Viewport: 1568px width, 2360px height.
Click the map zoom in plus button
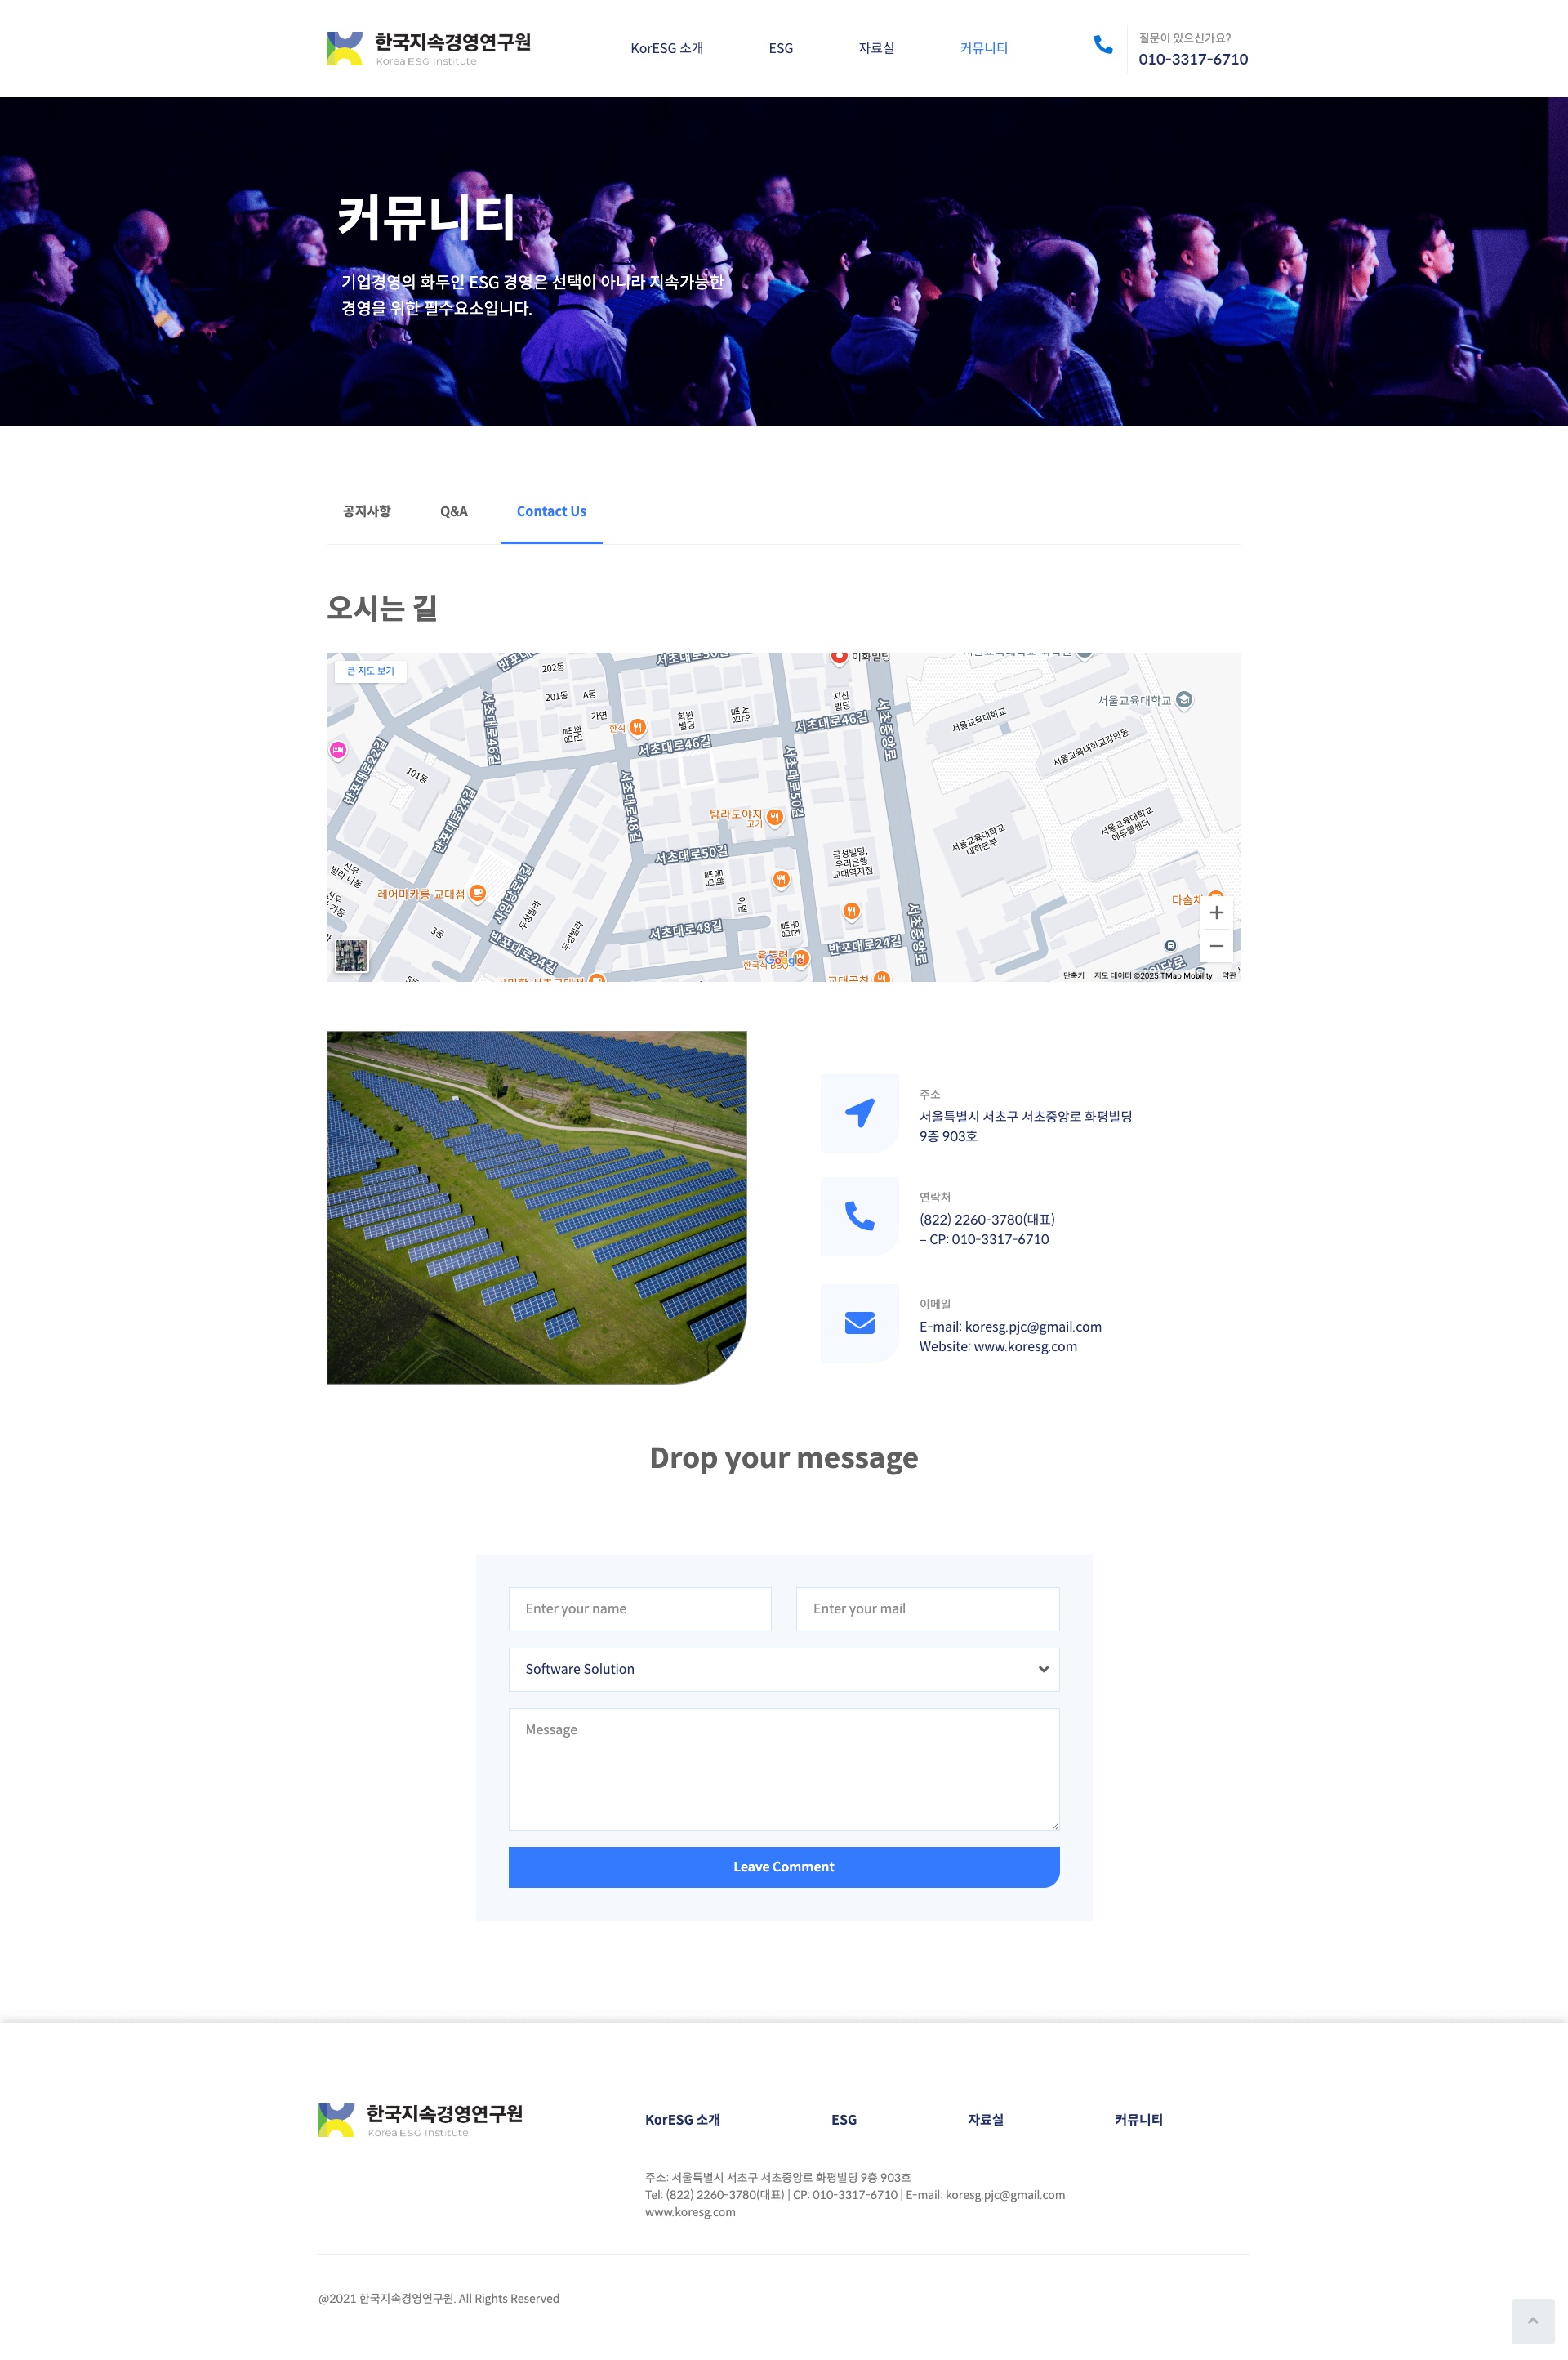pyautogui.click(x=1216, y=912)
